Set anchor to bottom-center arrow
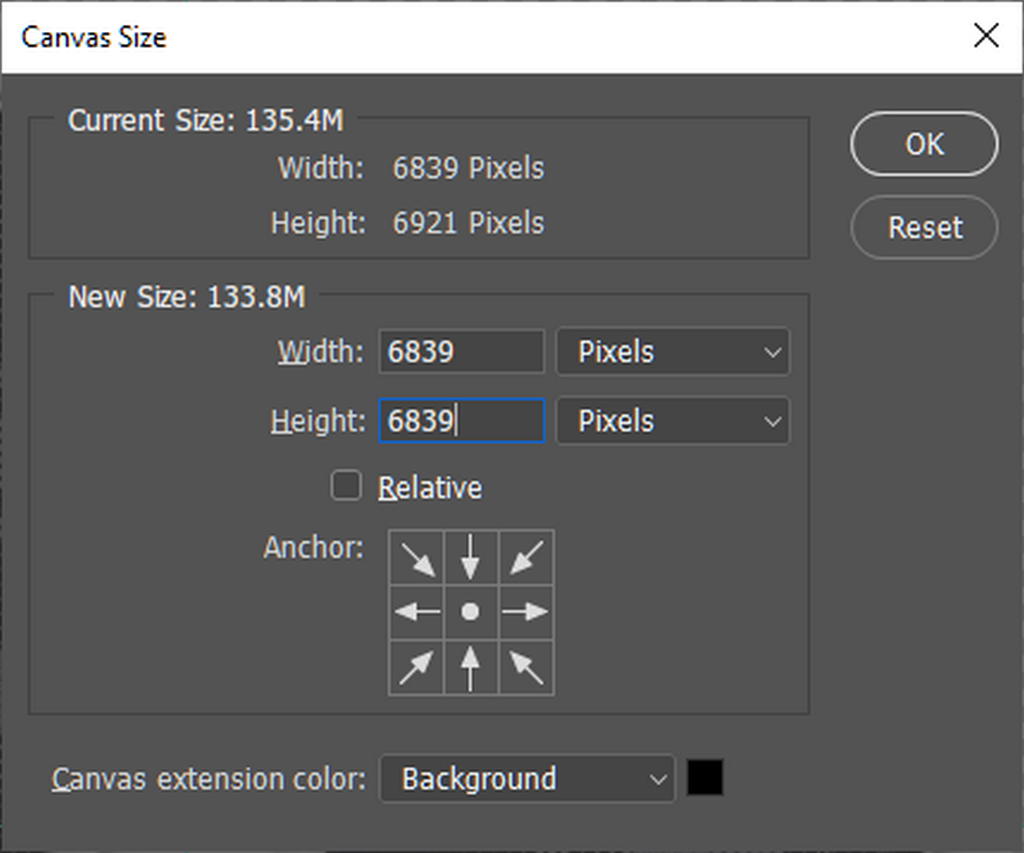The image size is (1024, 853). 470,667
